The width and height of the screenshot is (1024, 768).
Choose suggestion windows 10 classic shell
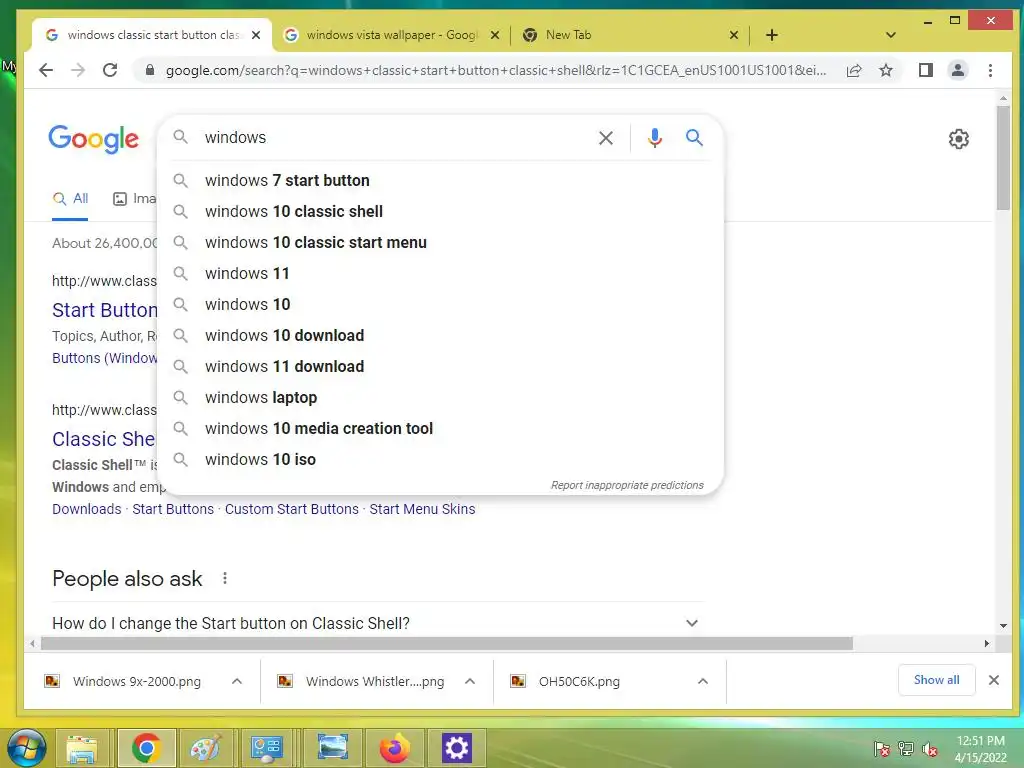440,212
